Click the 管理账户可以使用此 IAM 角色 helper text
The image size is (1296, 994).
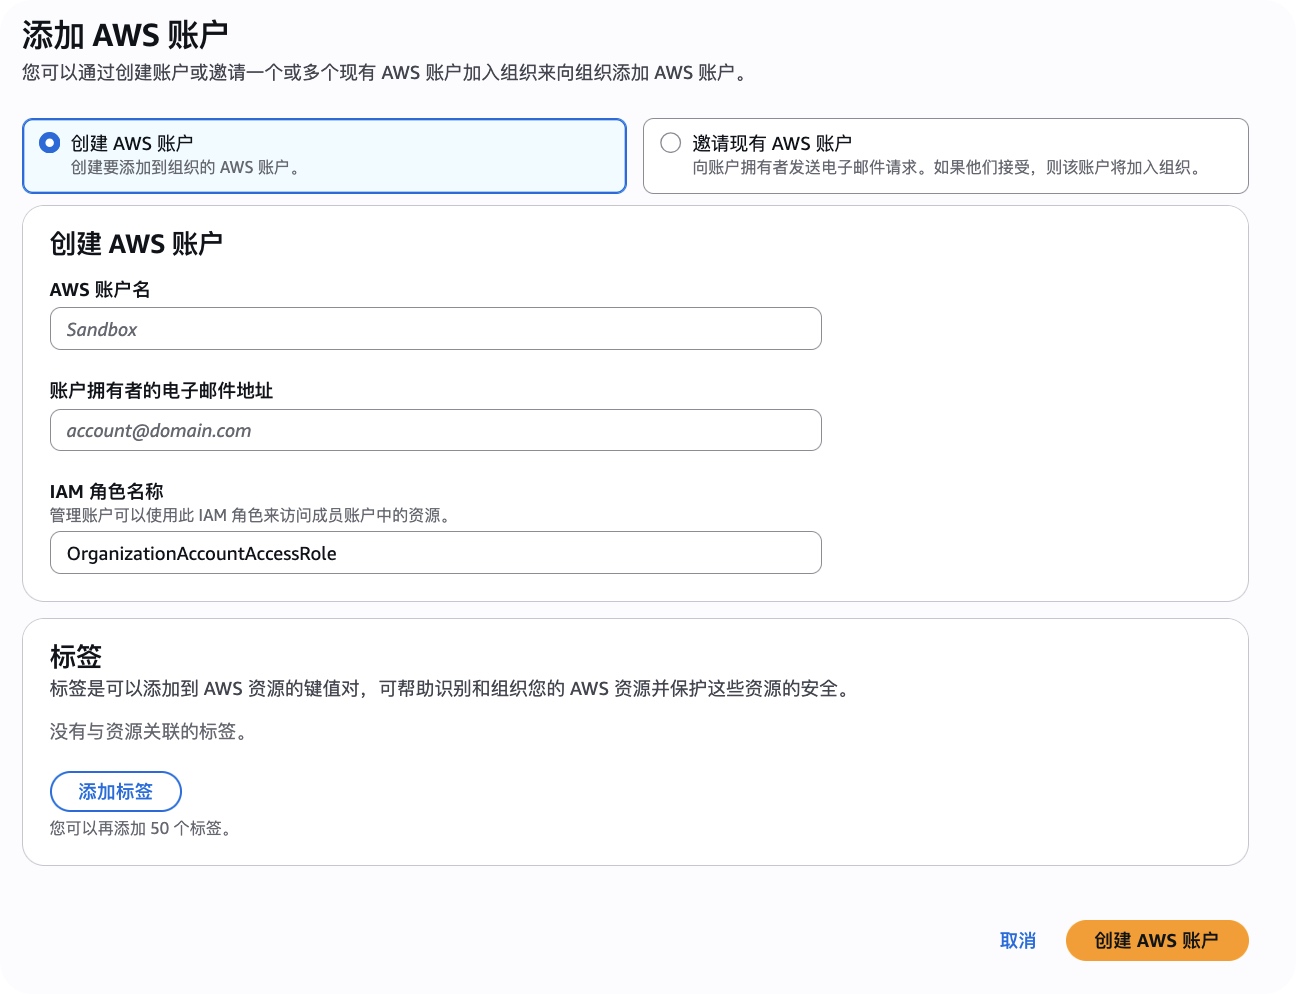click(x=252, y=515)
